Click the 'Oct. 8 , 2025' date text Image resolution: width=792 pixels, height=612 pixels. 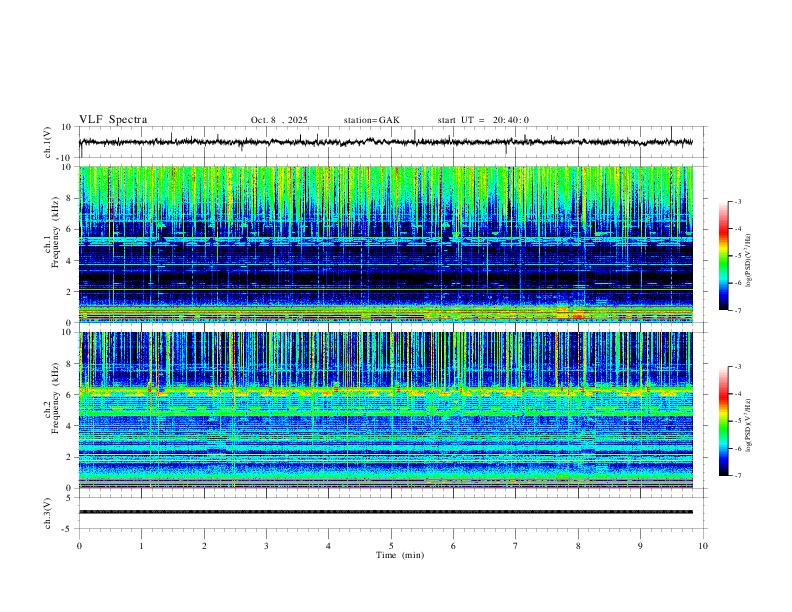(279, 120)
